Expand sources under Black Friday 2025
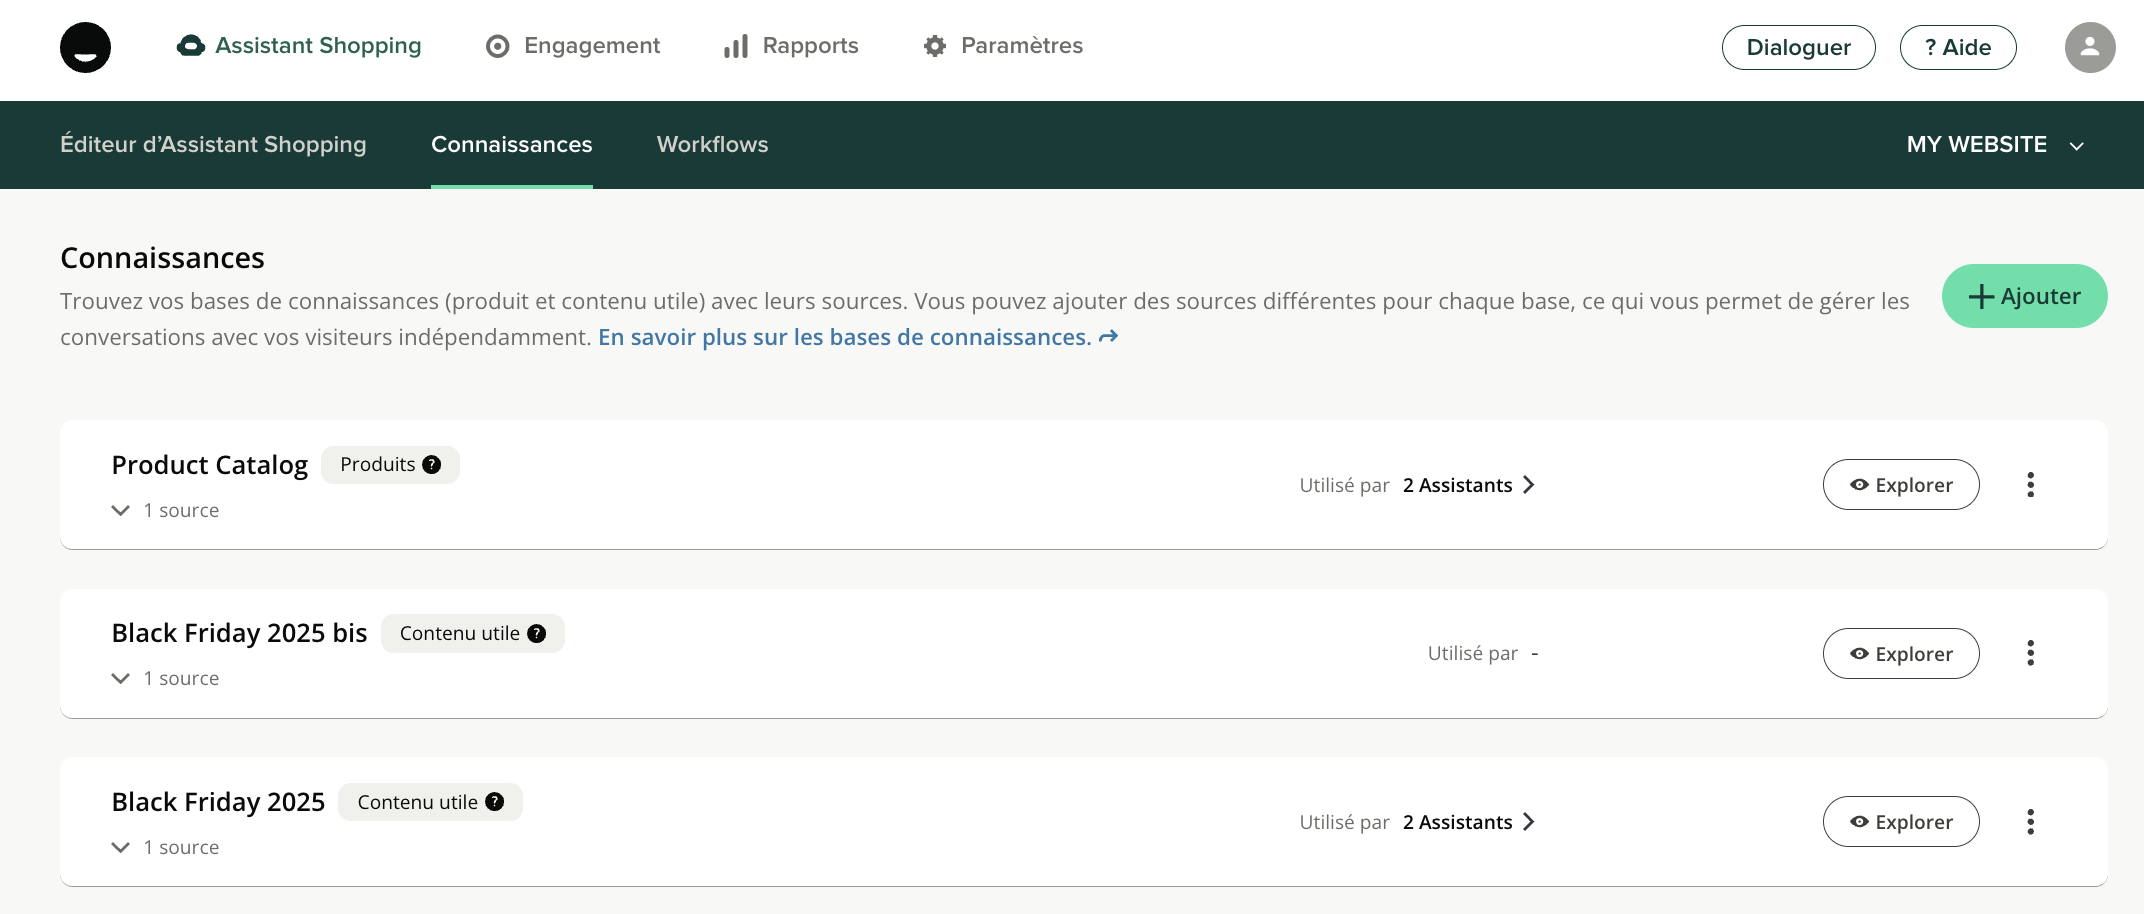Viewport: 2144px width, 914px height. click(x=121, y=848)
